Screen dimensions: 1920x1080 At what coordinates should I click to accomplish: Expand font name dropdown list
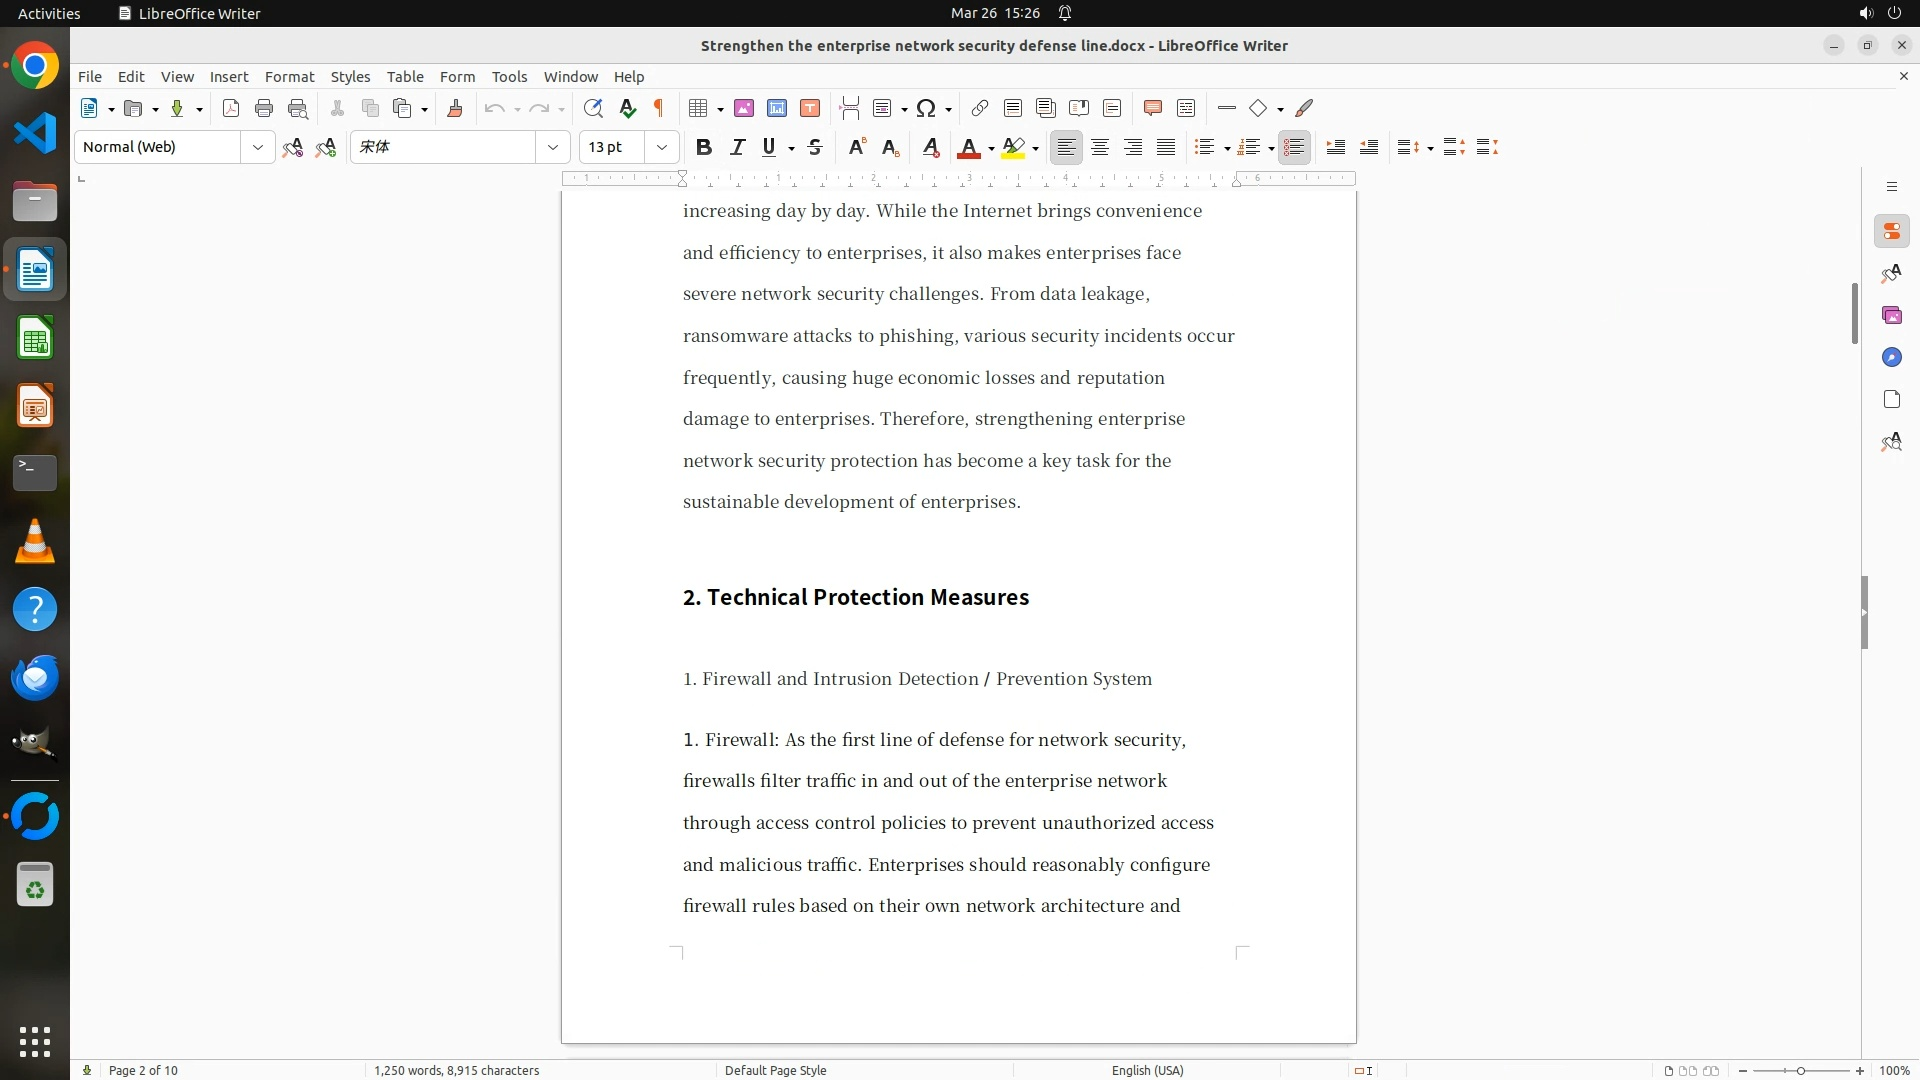[553, 148]
